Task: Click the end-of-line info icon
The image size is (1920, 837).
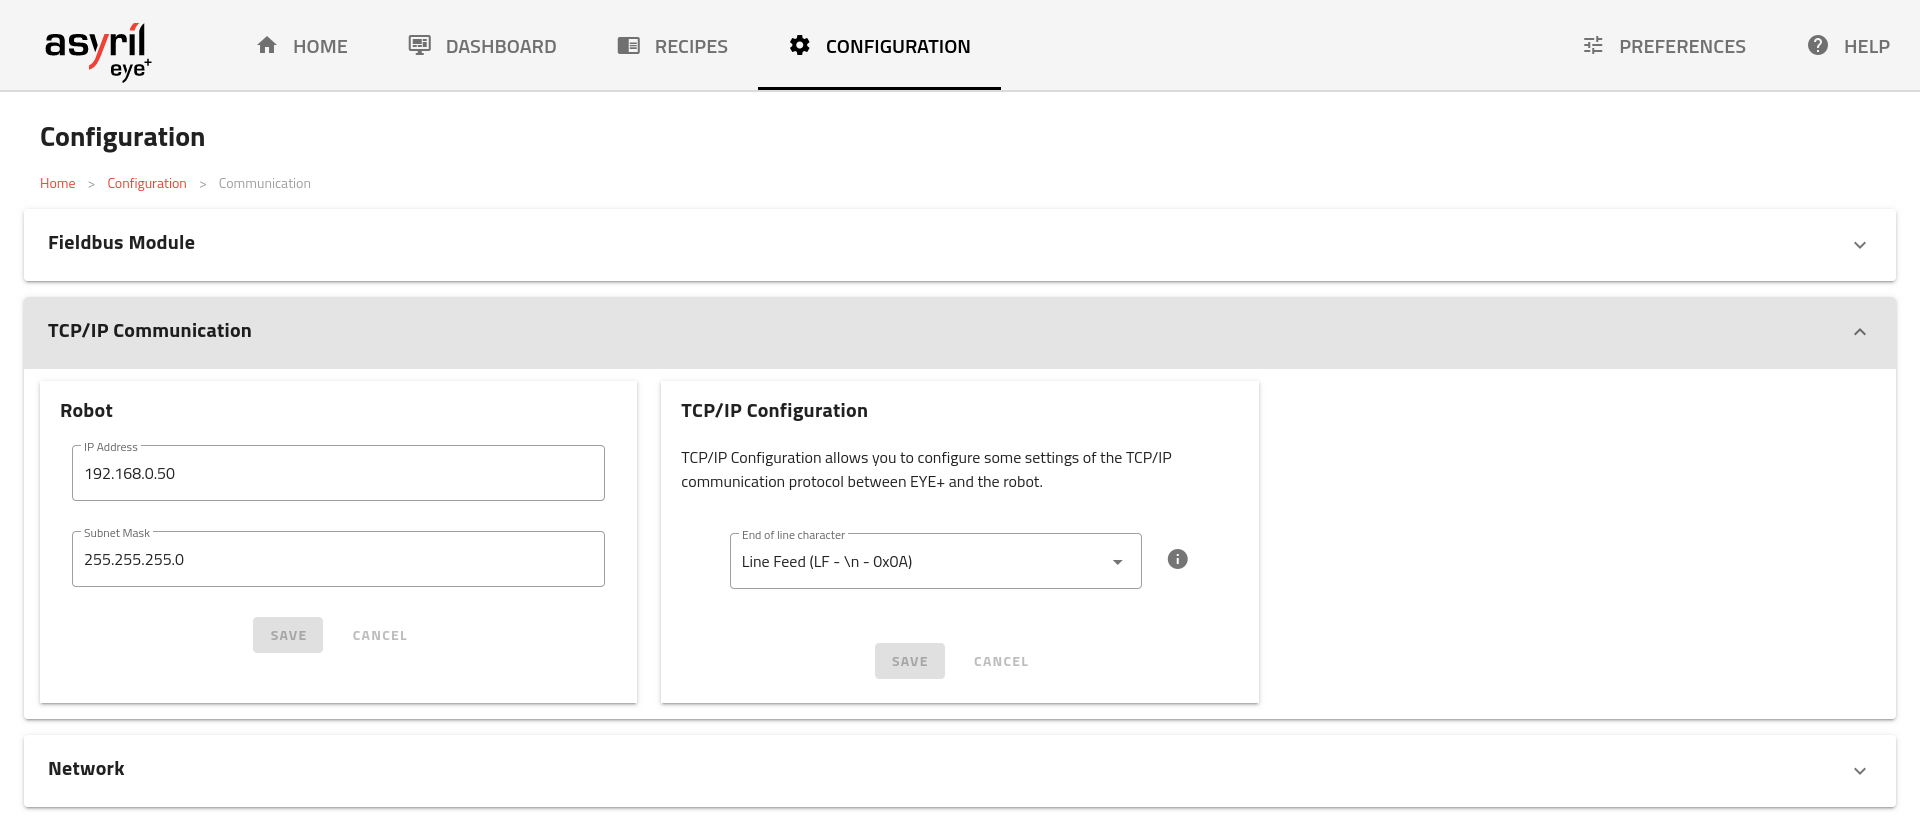Action: pyautogui.click(x=1178, y=559)
